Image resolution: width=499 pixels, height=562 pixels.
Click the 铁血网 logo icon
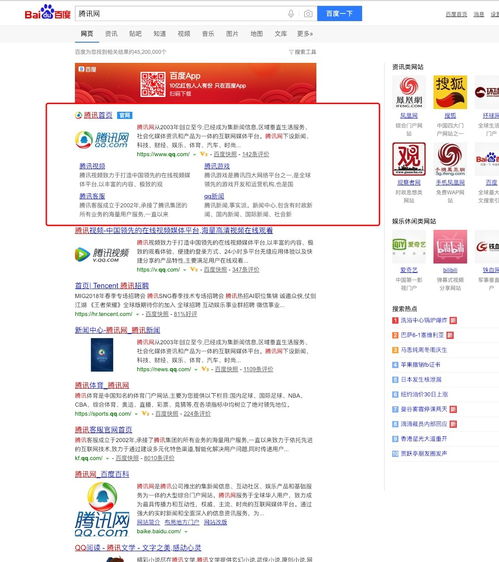point(487,247)
